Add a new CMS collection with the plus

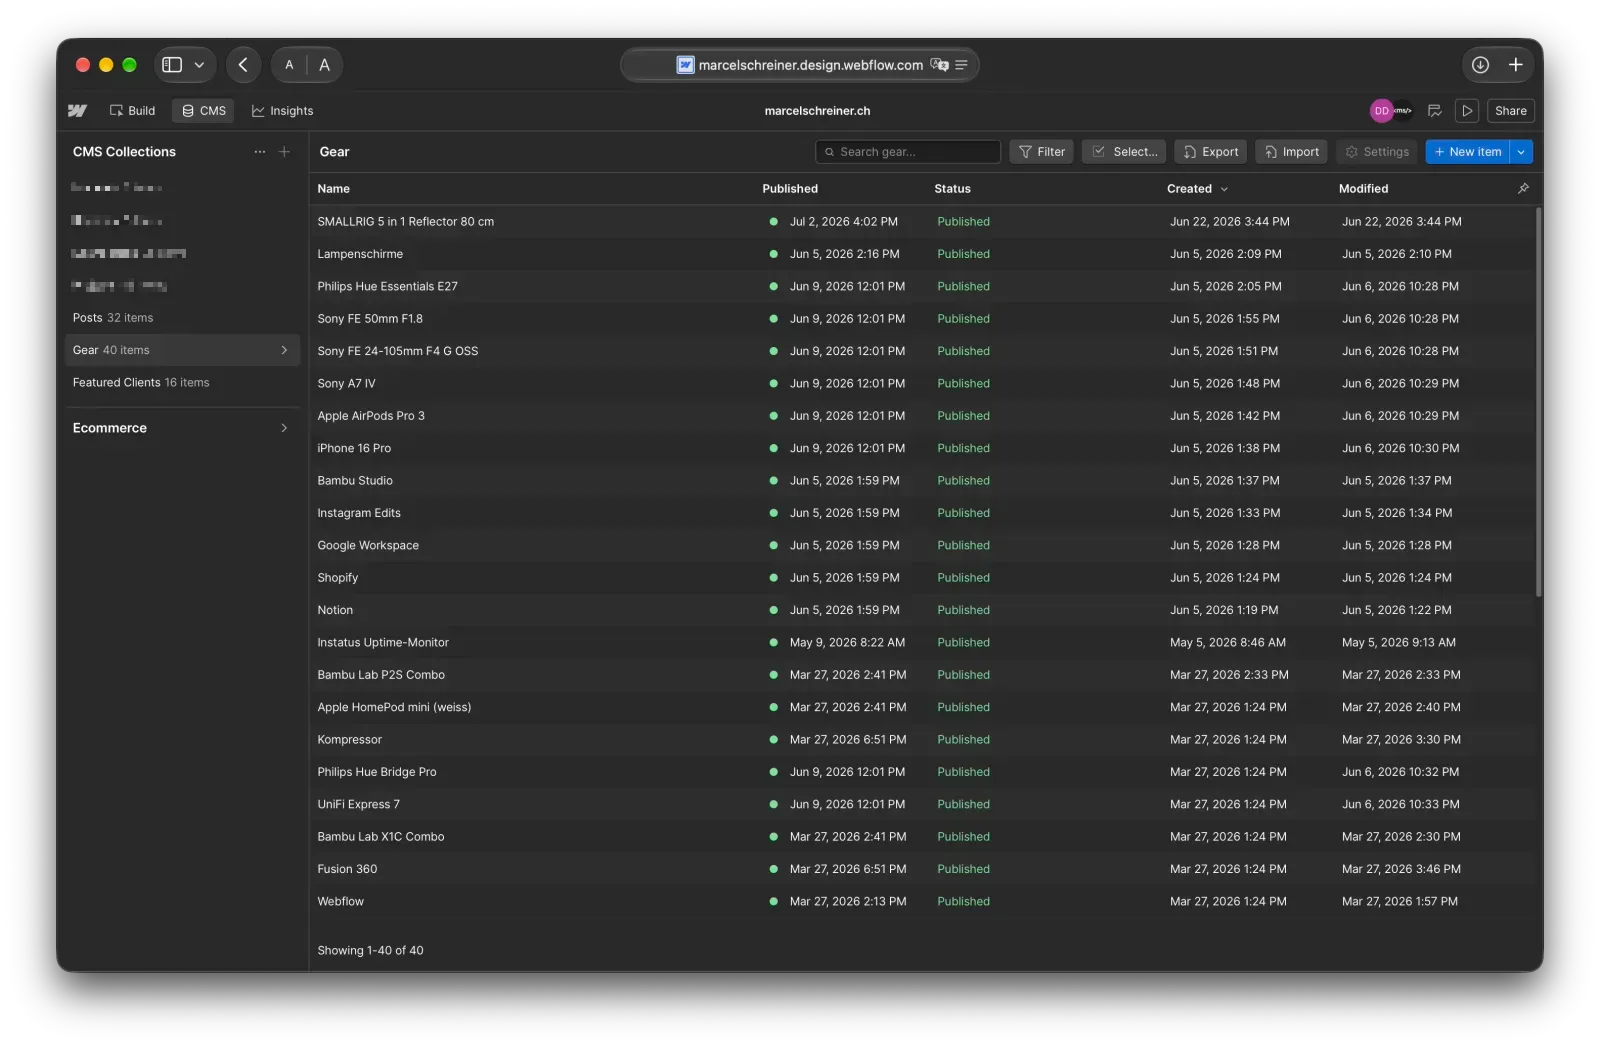coord(284,152)
